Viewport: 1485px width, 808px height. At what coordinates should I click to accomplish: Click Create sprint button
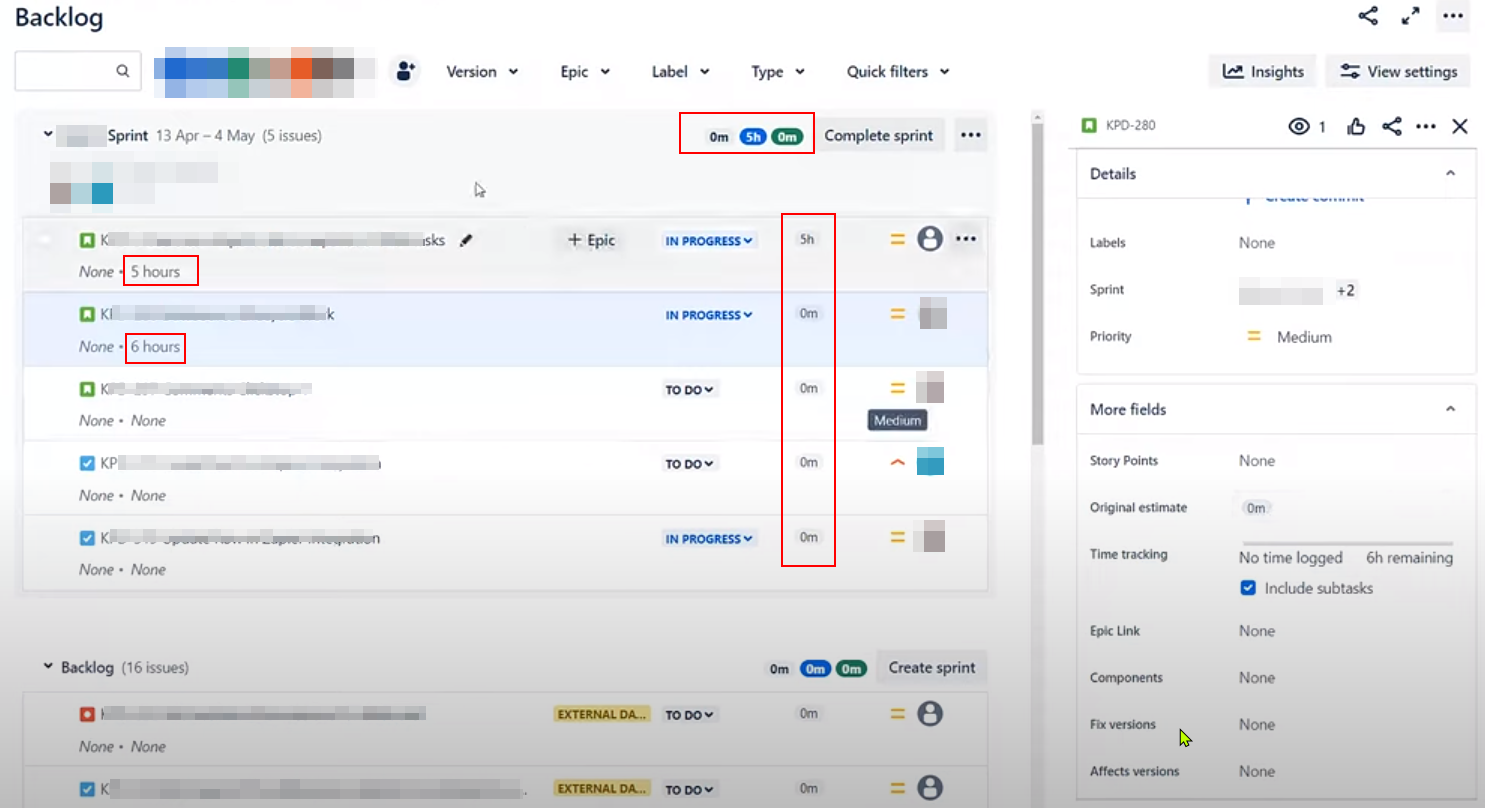[932, 667]
